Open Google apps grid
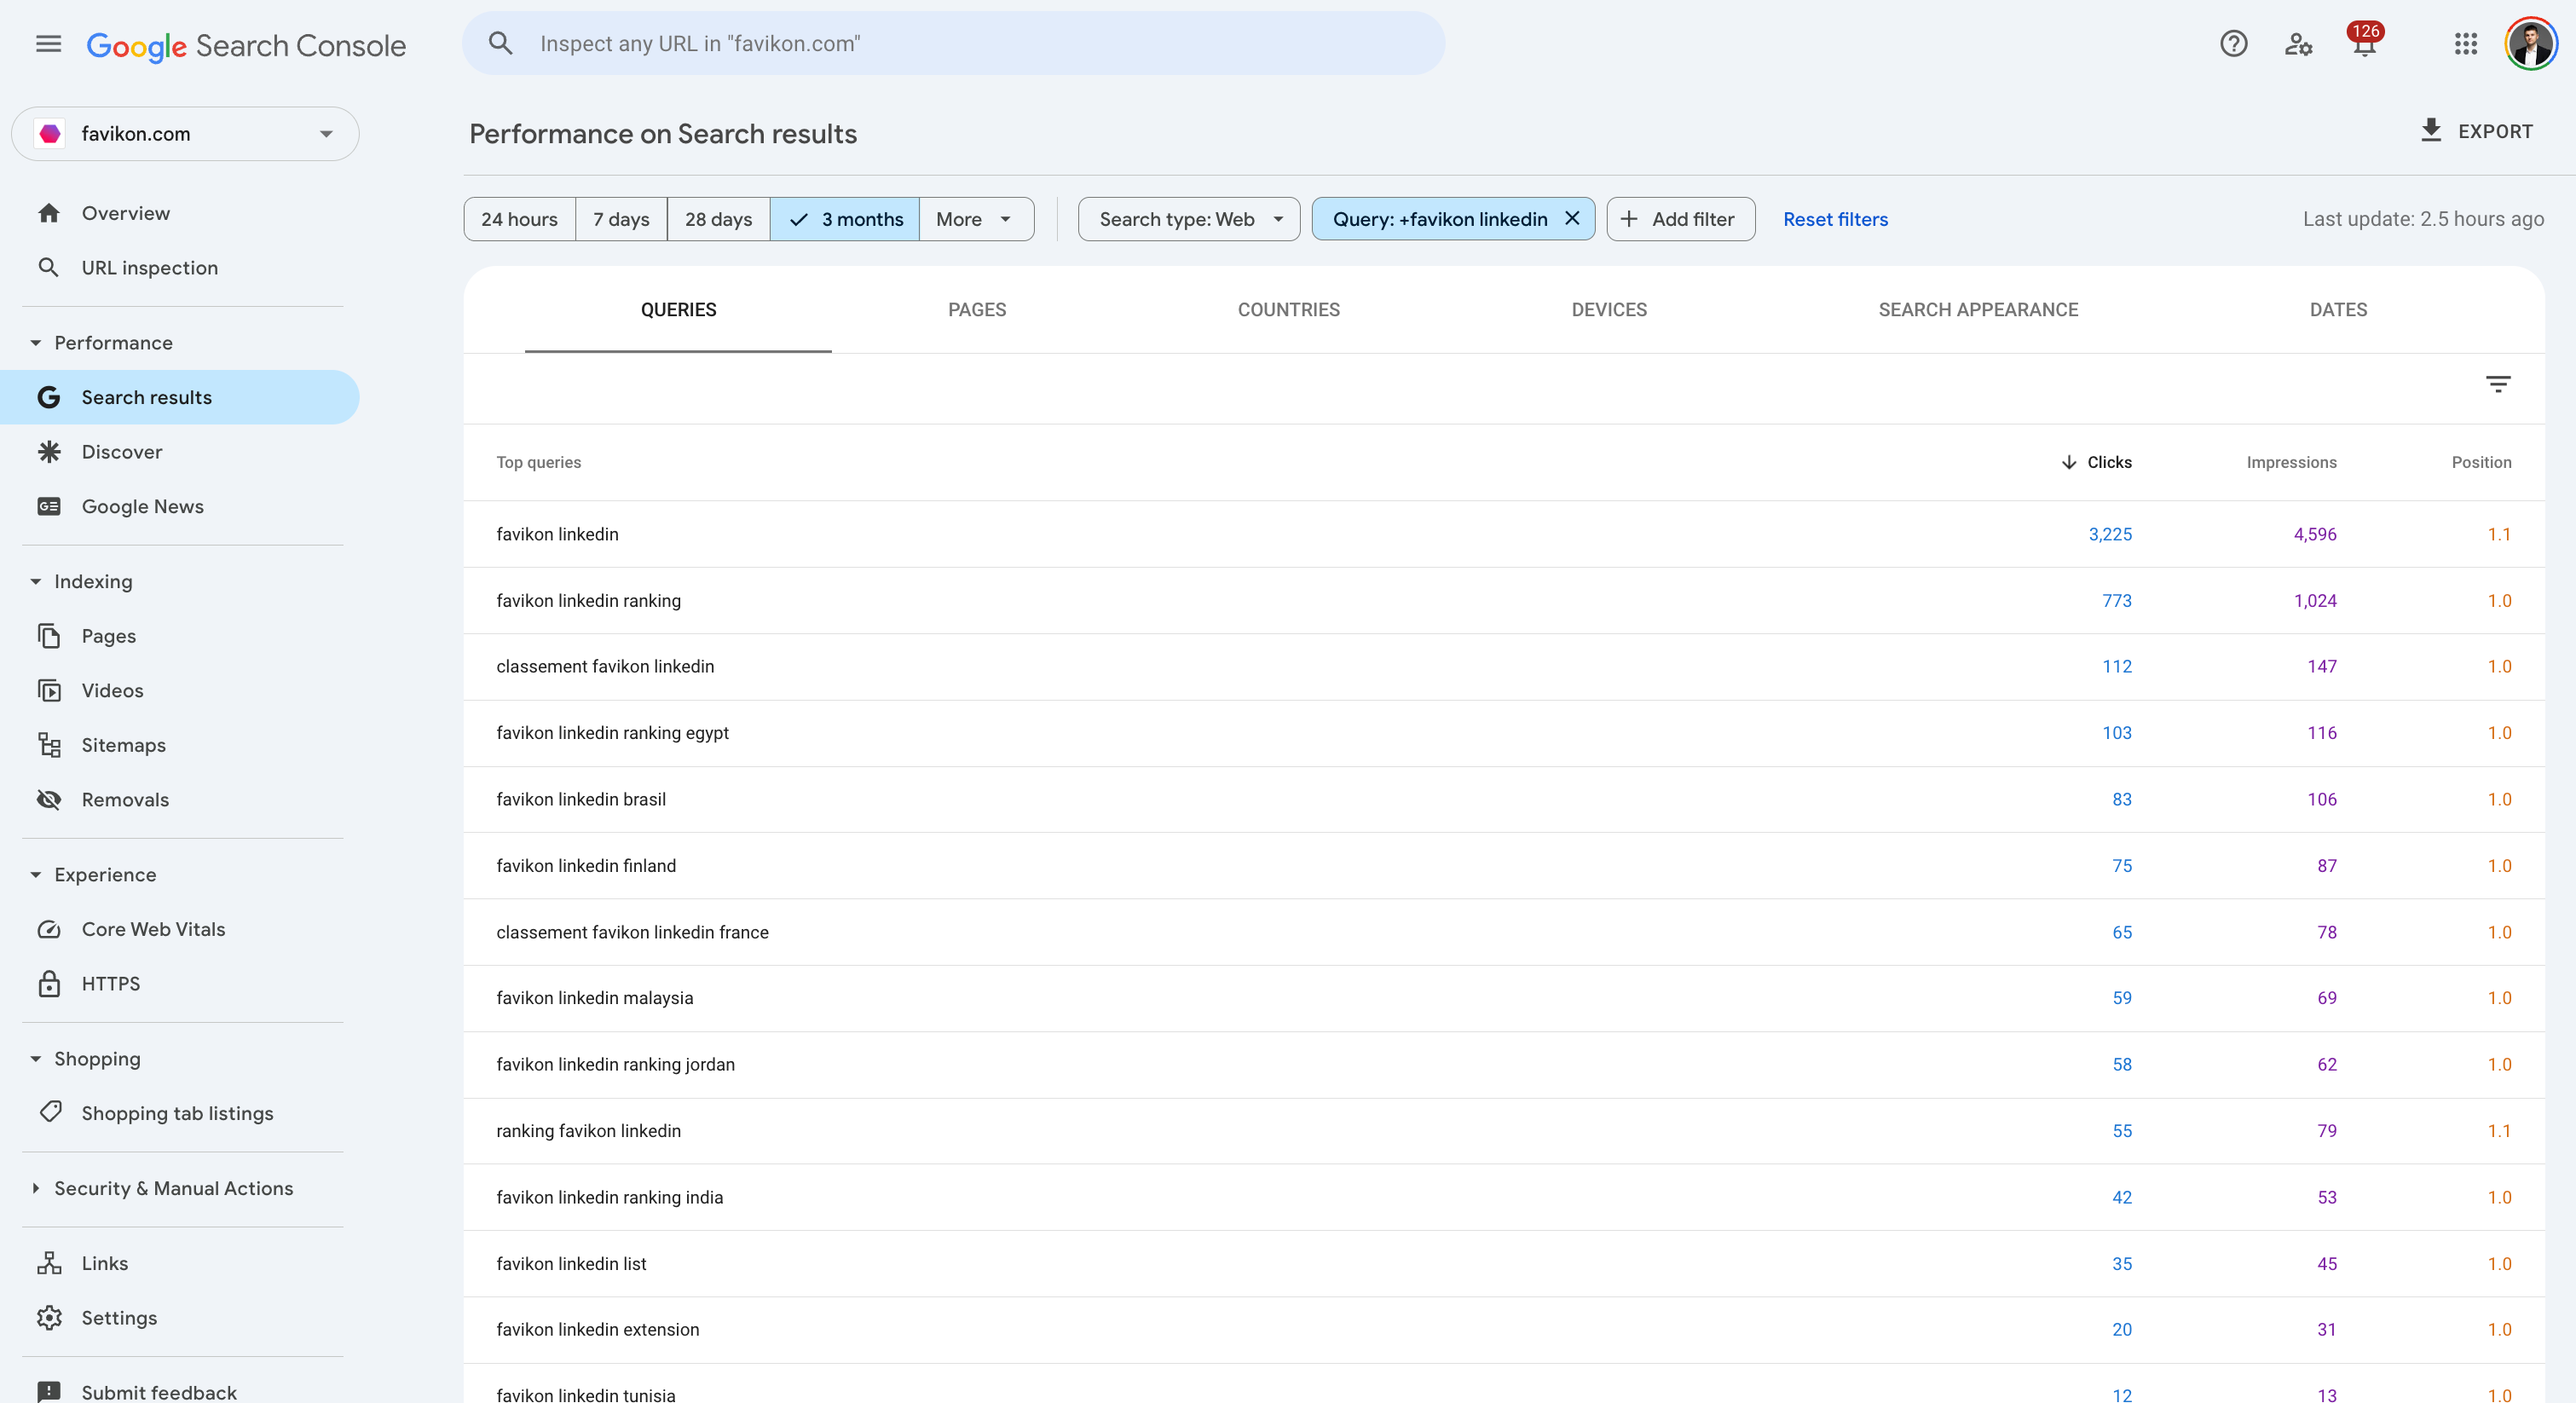The width and height of the screenshot is (2576, 1403). [2465, 44]
